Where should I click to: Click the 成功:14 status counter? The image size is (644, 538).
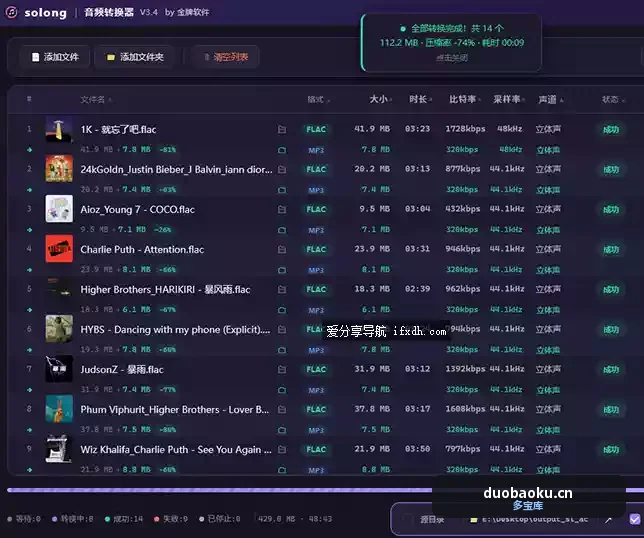(124, 519)
